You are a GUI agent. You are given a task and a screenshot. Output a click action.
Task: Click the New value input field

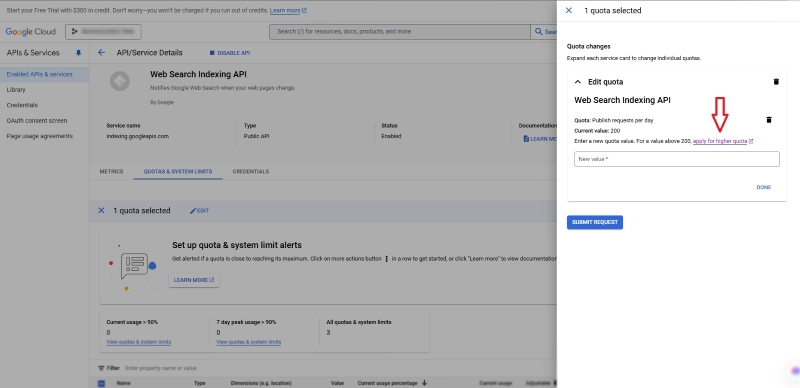click(677, 159)
